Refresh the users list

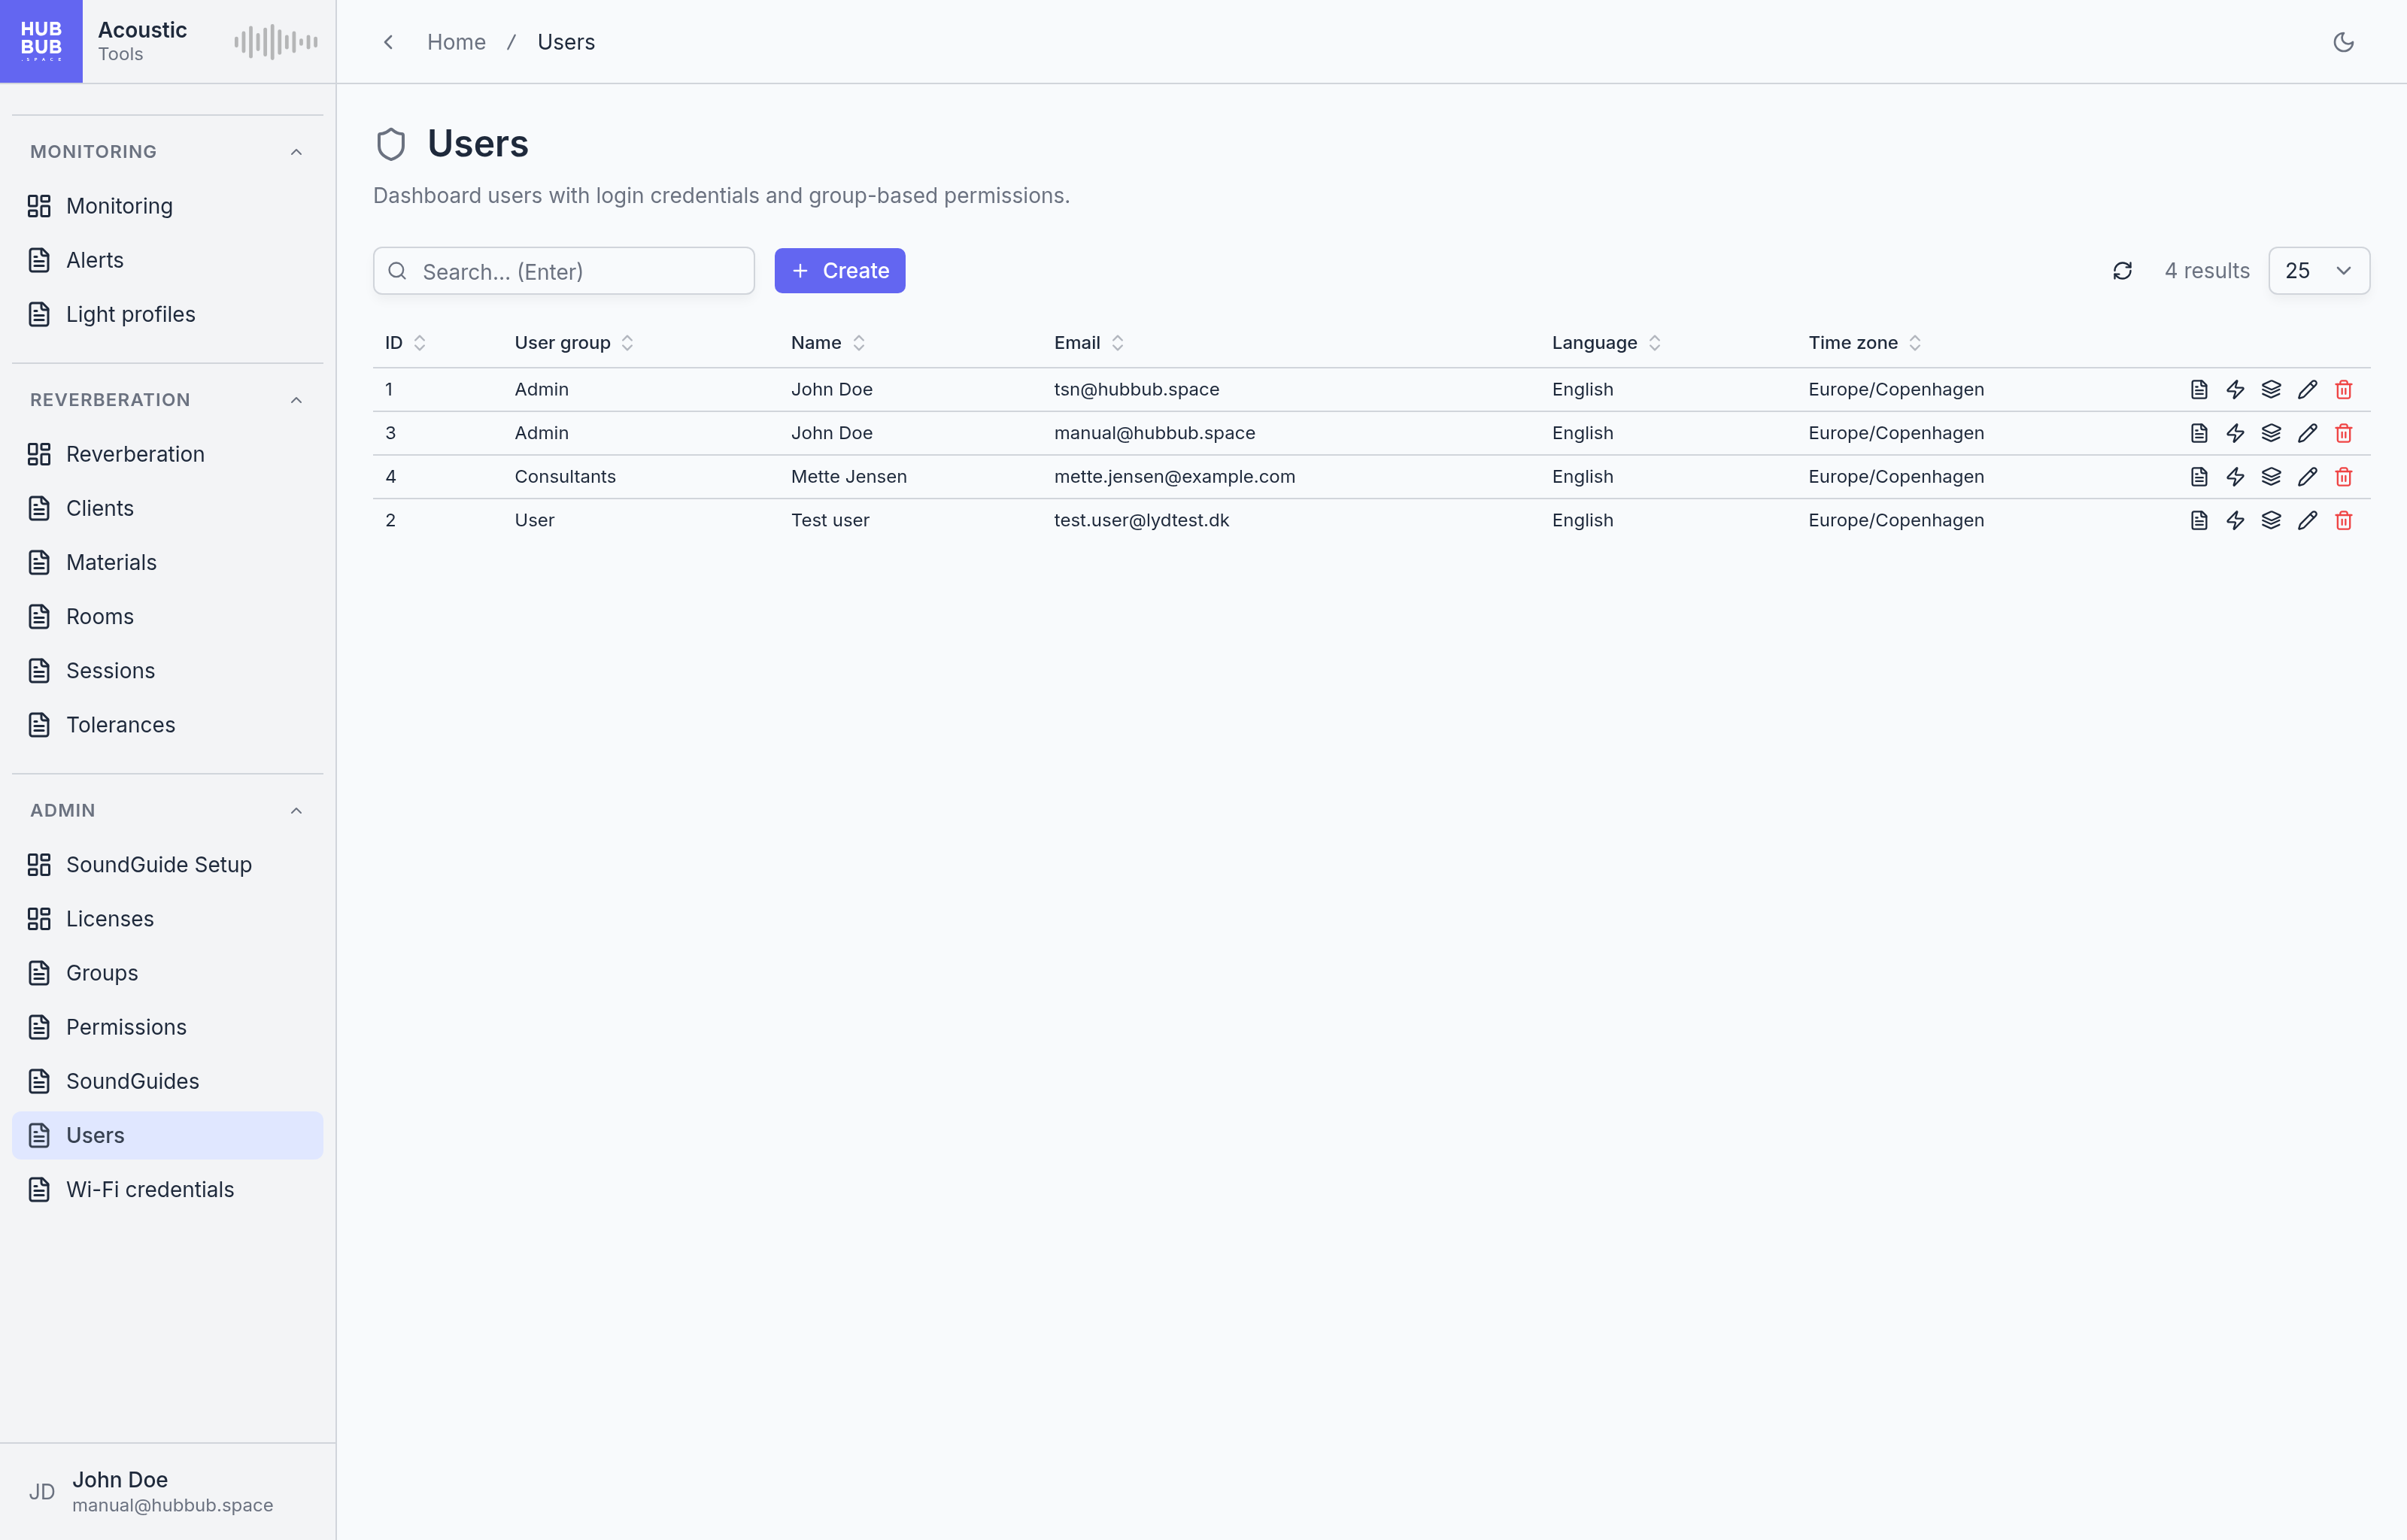click(2122, 271)
